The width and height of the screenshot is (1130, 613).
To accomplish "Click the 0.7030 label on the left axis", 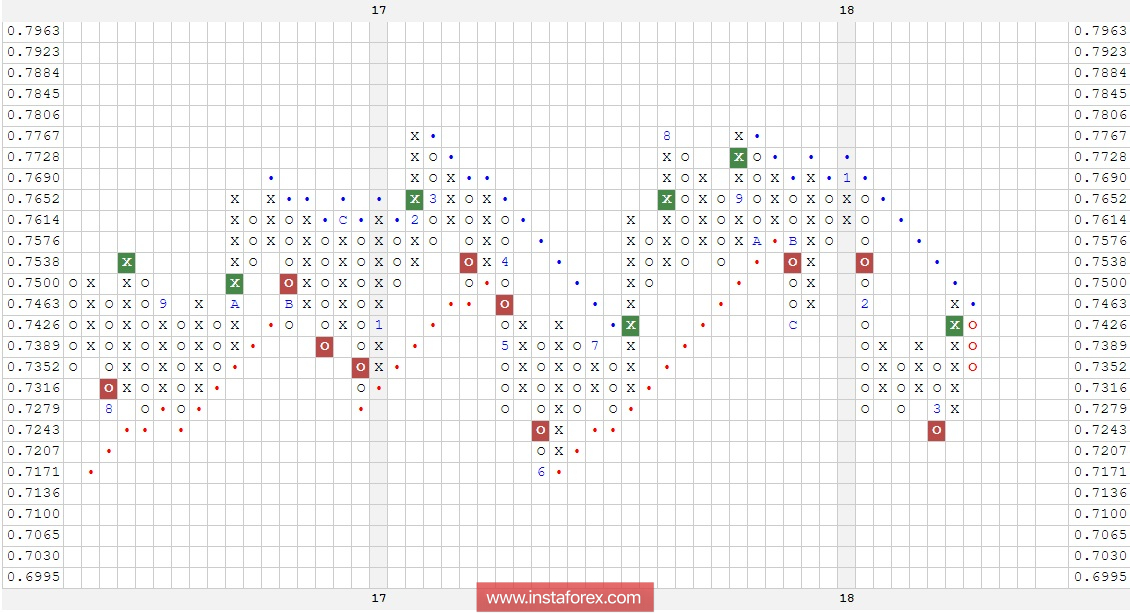I will point(34,556).
